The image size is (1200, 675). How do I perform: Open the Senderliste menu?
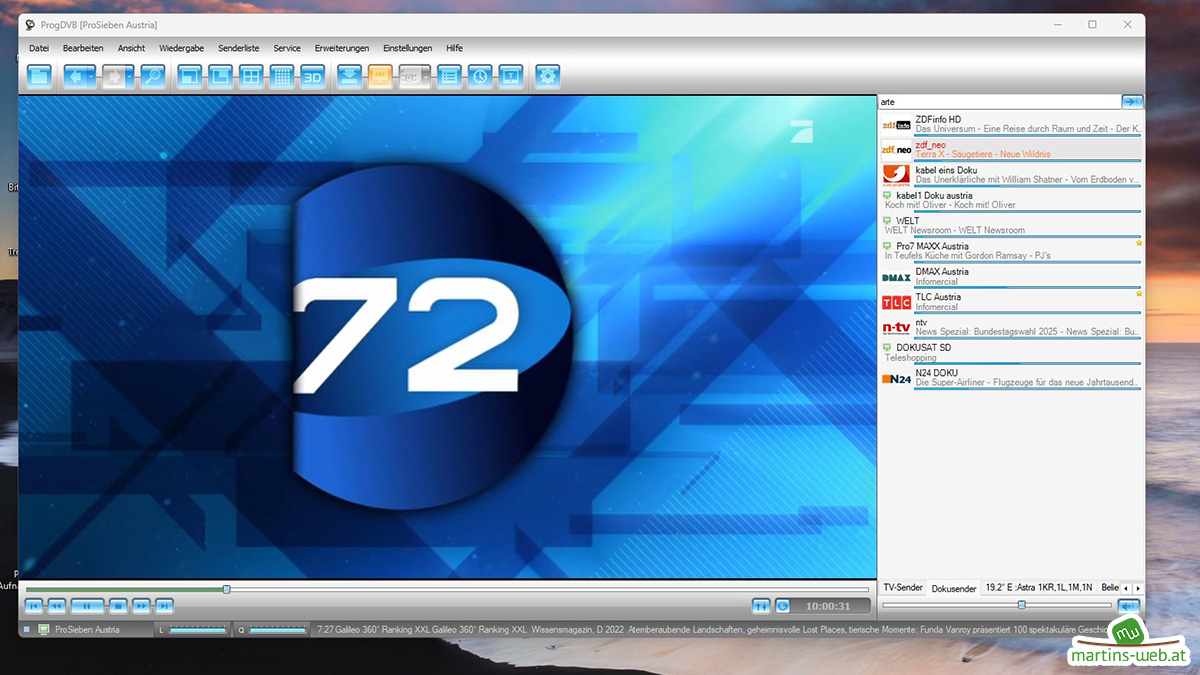tap(239, 48)
